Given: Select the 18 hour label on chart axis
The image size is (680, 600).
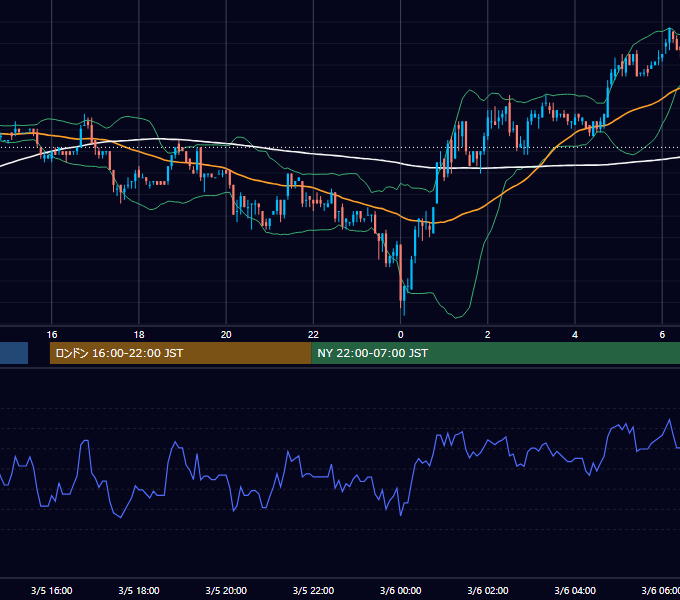Looking at the screenshot, I should [x=139, y=334].
